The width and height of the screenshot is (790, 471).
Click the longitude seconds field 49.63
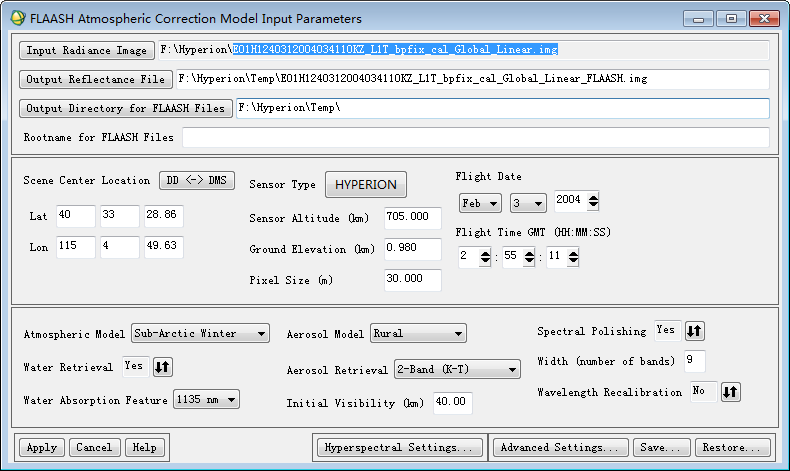(164, 247)
